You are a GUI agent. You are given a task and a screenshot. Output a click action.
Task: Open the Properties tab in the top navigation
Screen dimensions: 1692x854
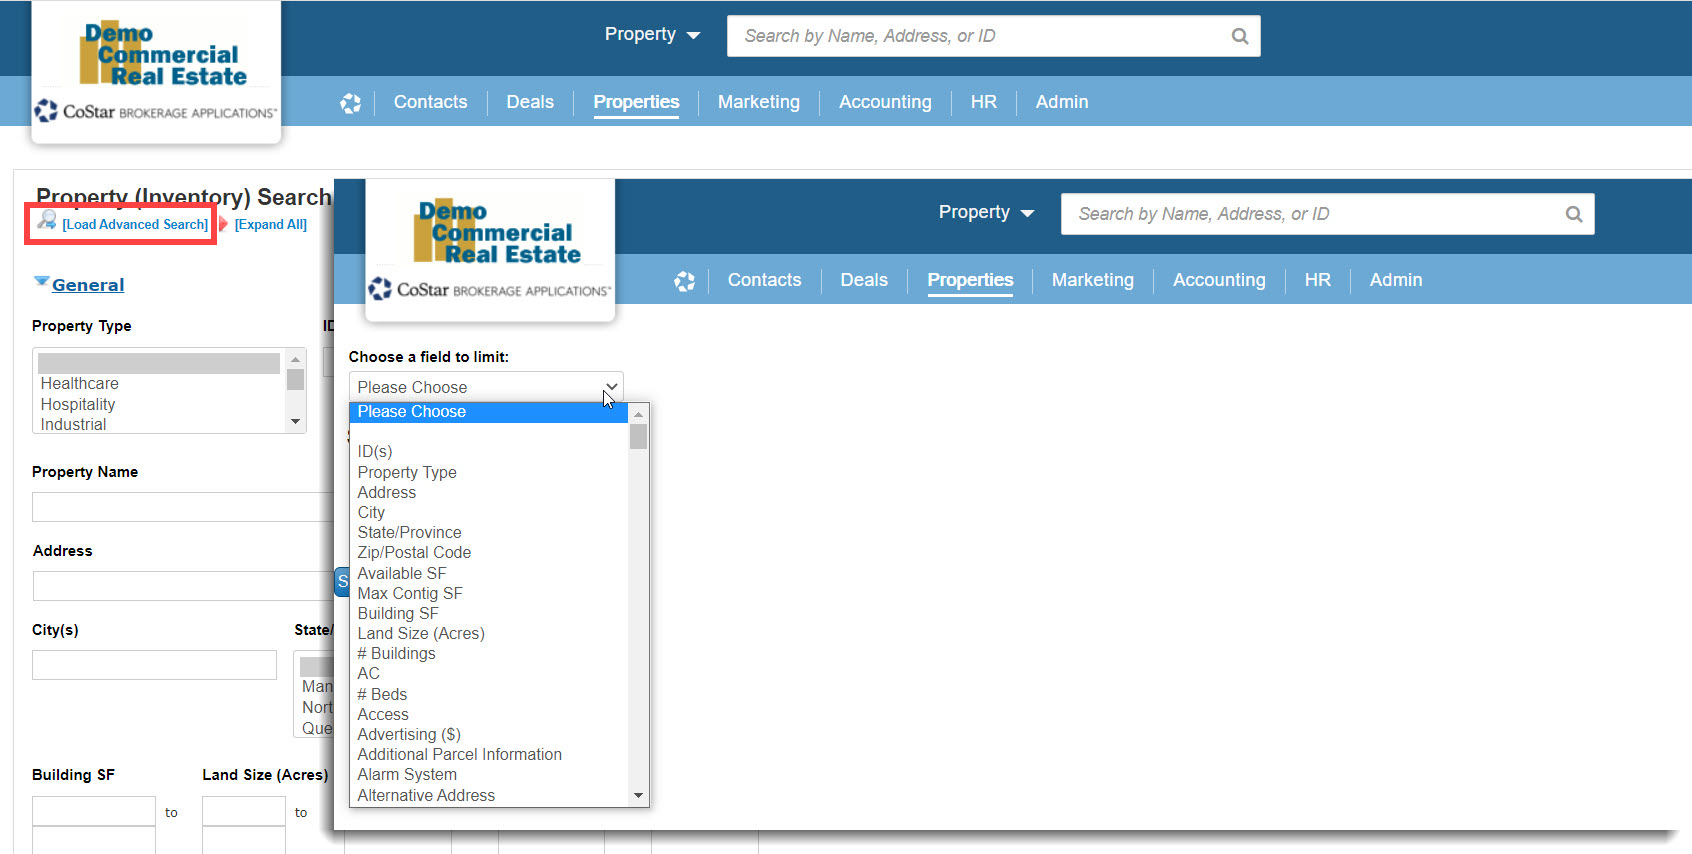[x=636, y=102]
